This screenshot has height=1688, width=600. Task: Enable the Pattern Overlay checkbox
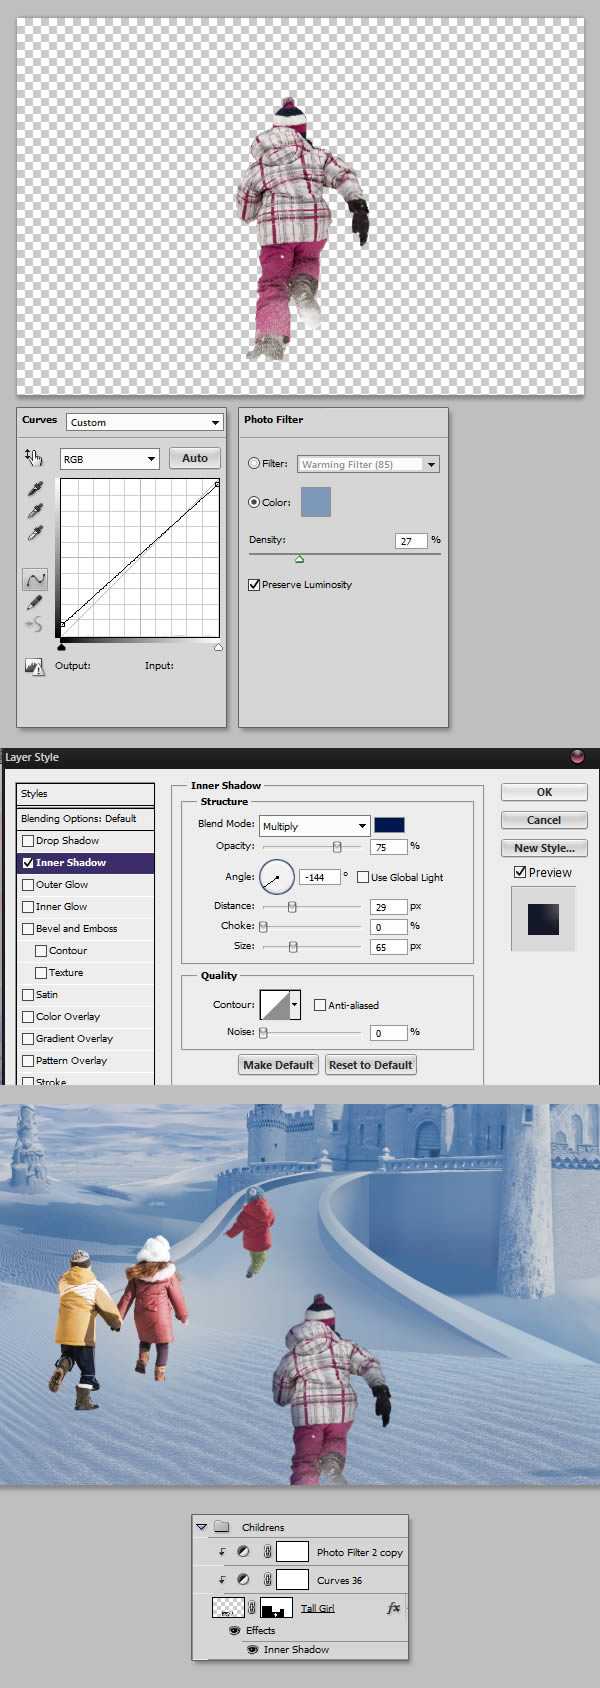coord(28,1061)
